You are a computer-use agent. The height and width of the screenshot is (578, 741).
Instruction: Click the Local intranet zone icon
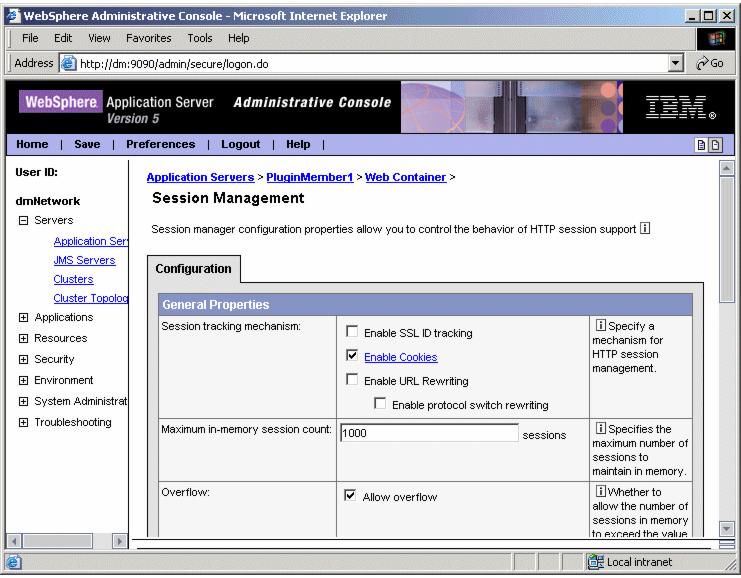point(595,561)
